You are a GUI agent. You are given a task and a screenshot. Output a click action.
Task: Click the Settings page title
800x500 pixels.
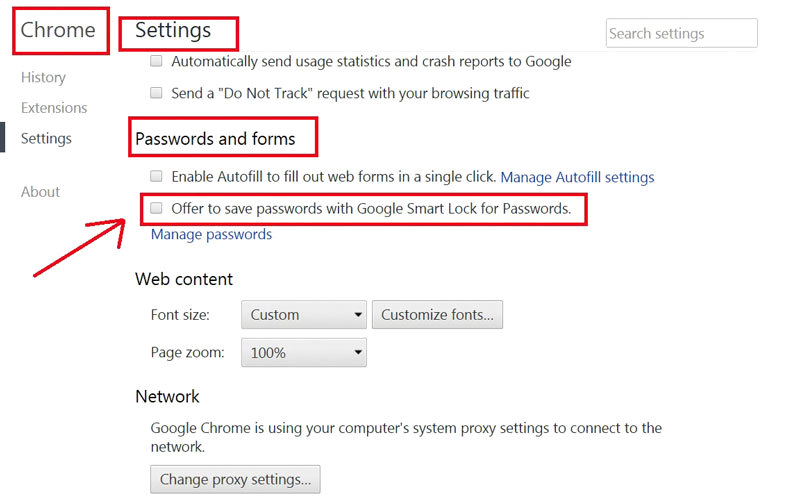point(173,30)
